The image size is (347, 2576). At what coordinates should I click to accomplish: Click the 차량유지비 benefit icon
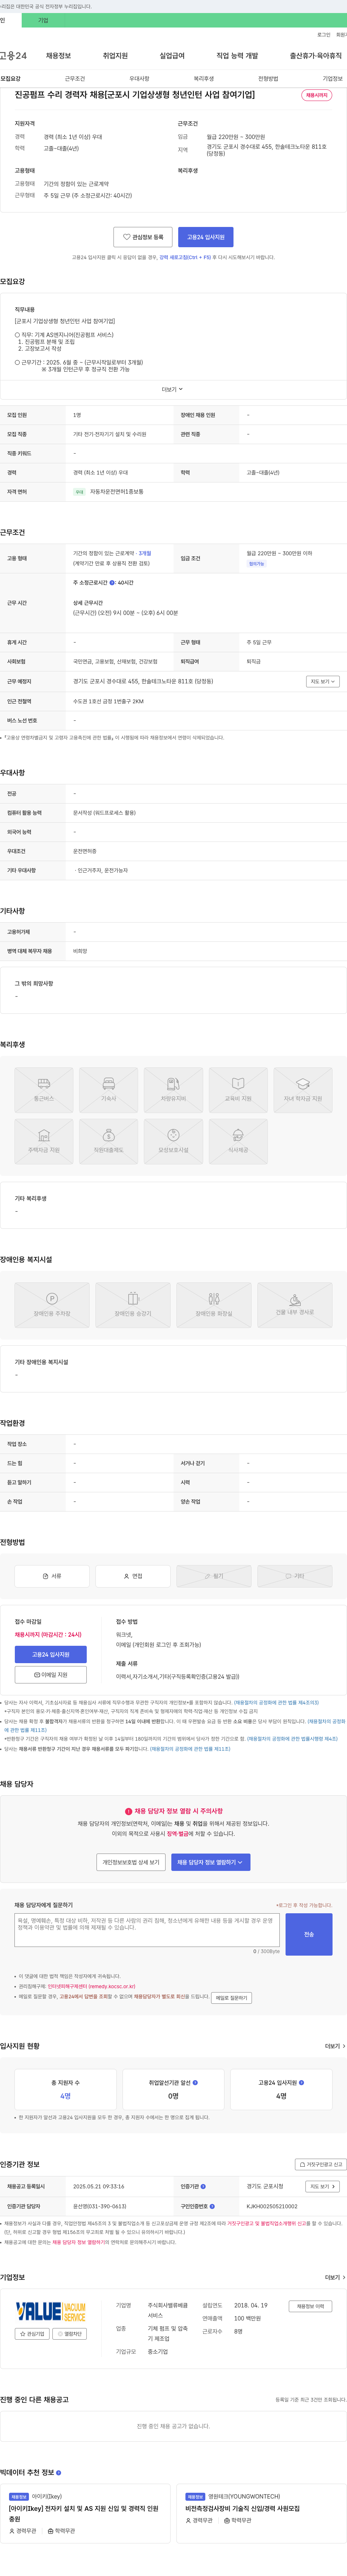[x=173, y=1090]
